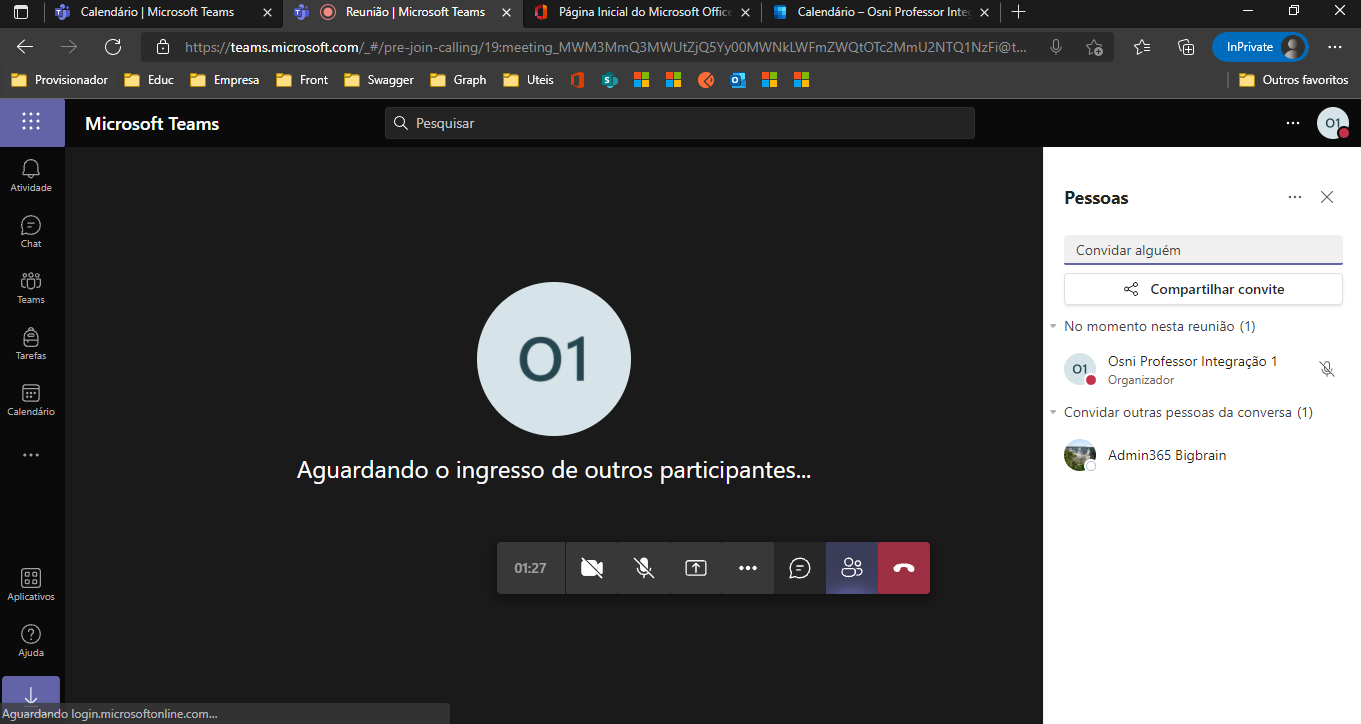Open the Uteis favorites folder
Screen dimensions: 1361x724
528,80
